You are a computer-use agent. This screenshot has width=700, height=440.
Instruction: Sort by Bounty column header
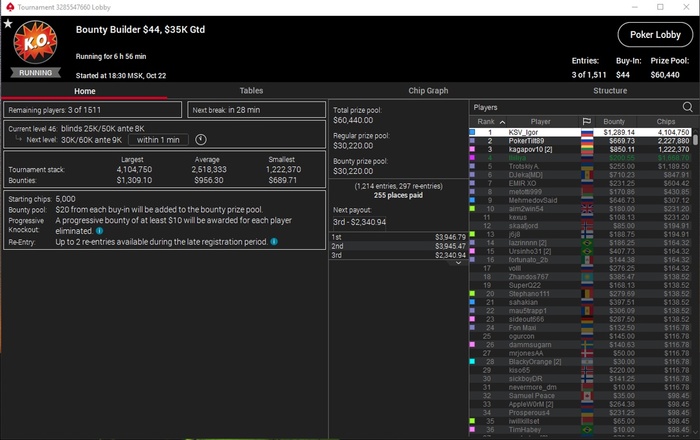[614, 121]
